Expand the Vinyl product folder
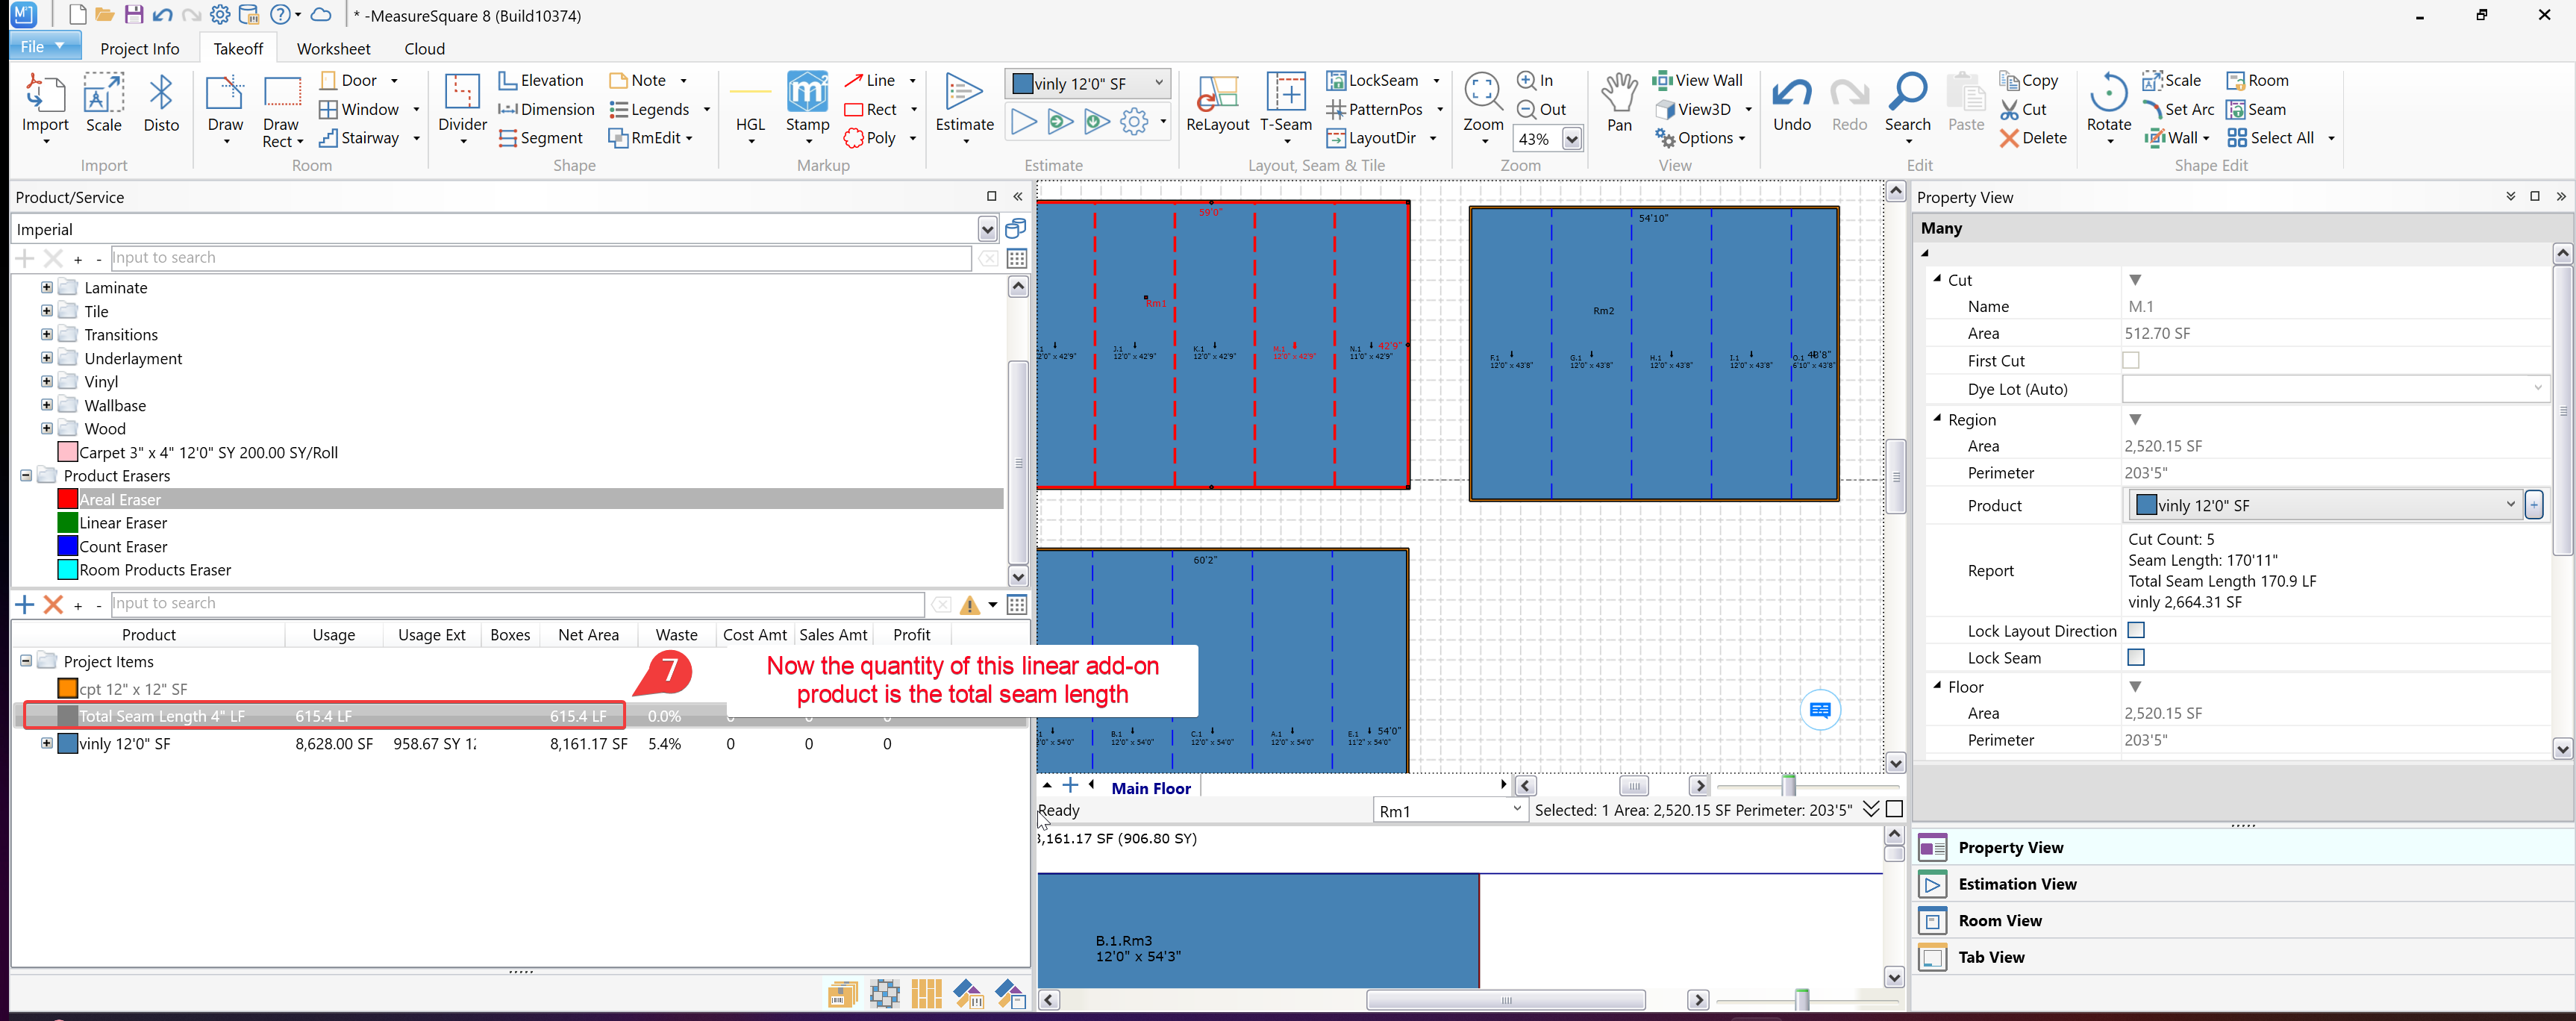 [46, 381]
